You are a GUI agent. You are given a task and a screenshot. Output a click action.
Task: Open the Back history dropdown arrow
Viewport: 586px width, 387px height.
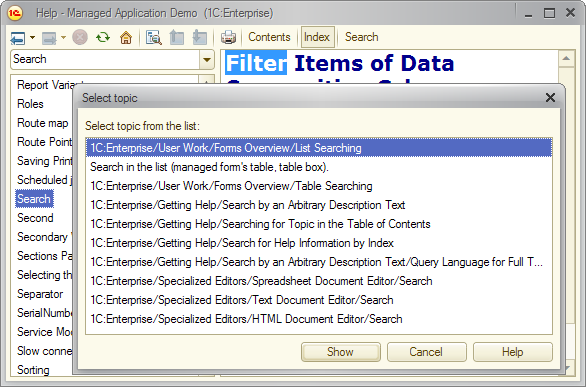pyautogui.click(x=33, y=37)
